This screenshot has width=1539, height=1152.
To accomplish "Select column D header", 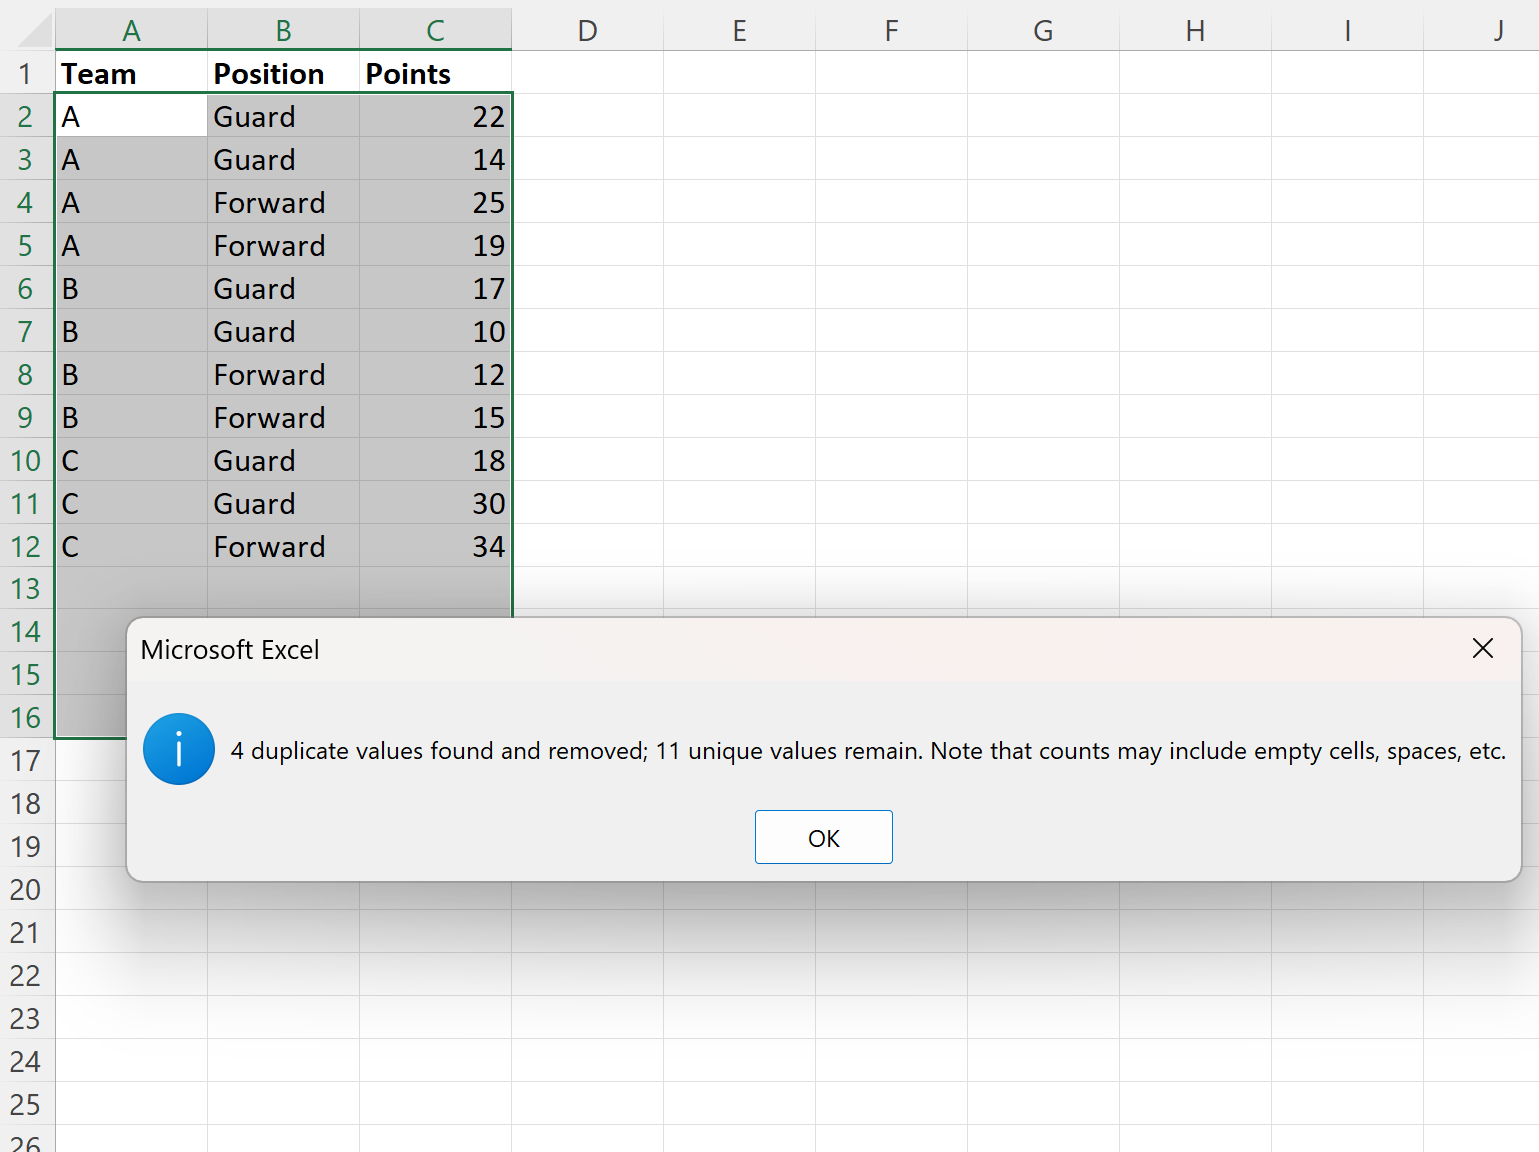I will click(x=587, y=31).
